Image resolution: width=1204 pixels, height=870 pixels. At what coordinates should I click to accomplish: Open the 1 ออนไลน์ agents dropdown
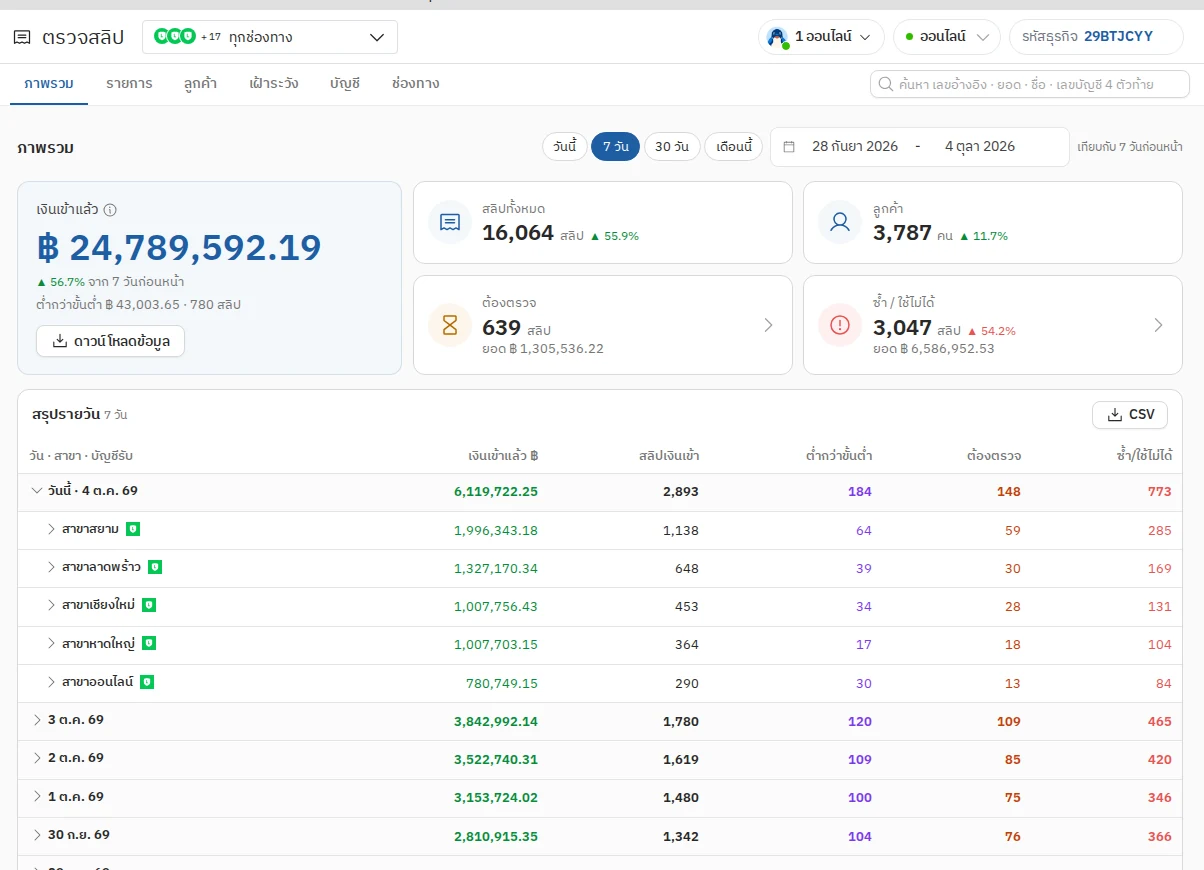pos(821,37)
